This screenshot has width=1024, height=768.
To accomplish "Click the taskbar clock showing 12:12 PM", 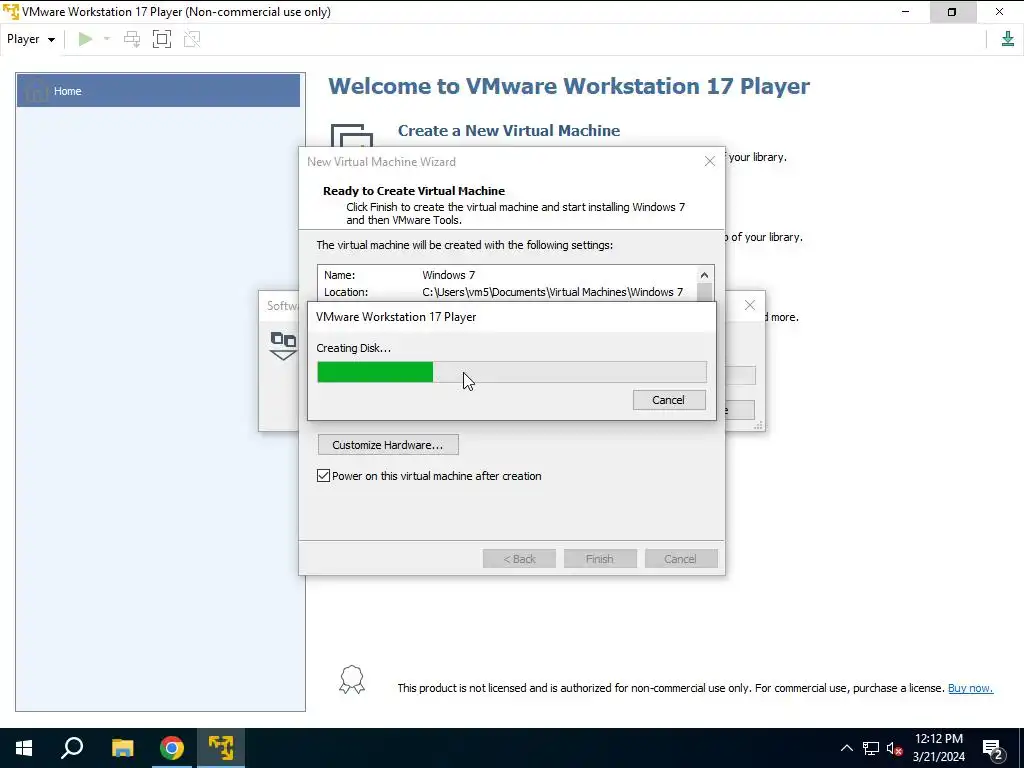I will pyautogui.click(x=938, y=748).
